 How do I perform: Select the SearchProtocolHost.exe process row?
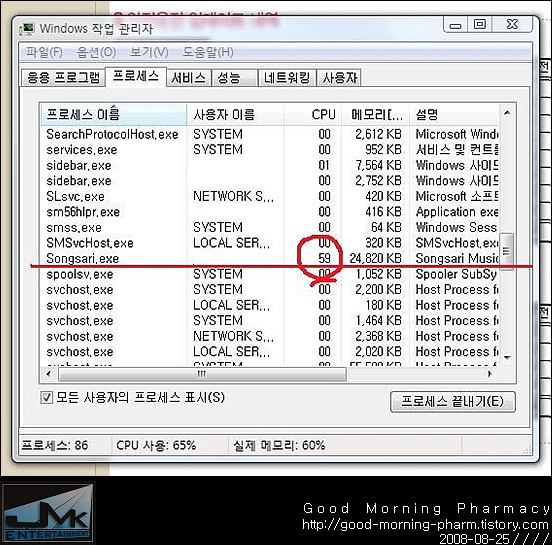pyautogui.click(x=270, y=134)
